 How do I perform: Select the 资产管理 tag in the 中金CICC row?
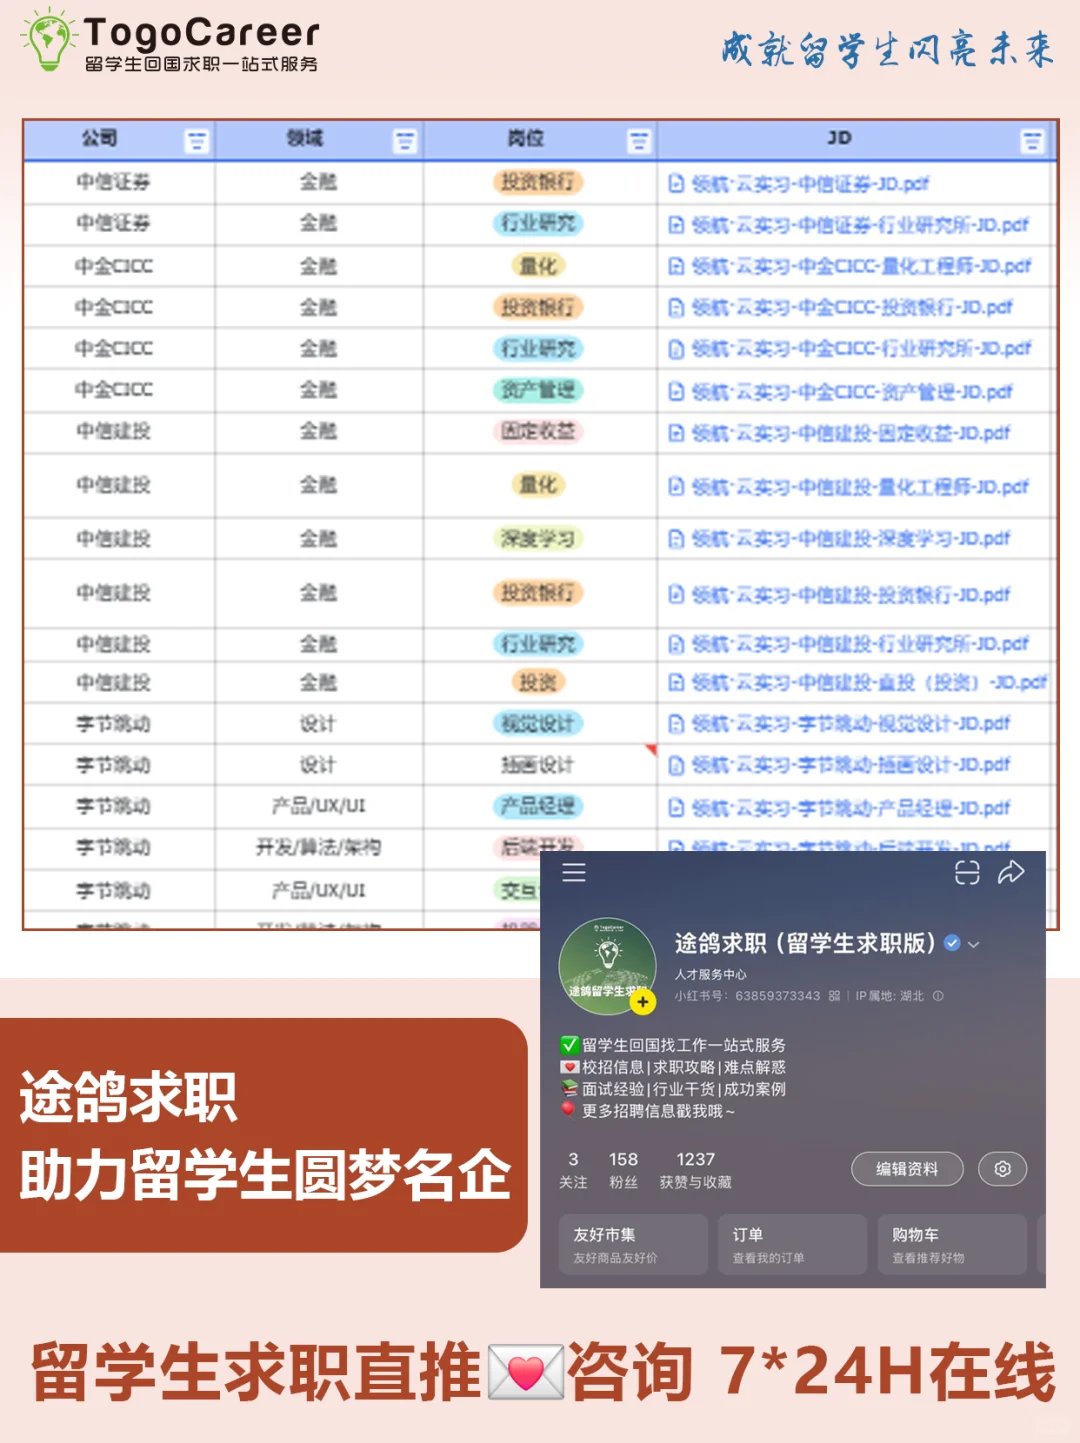pos(538,389)
